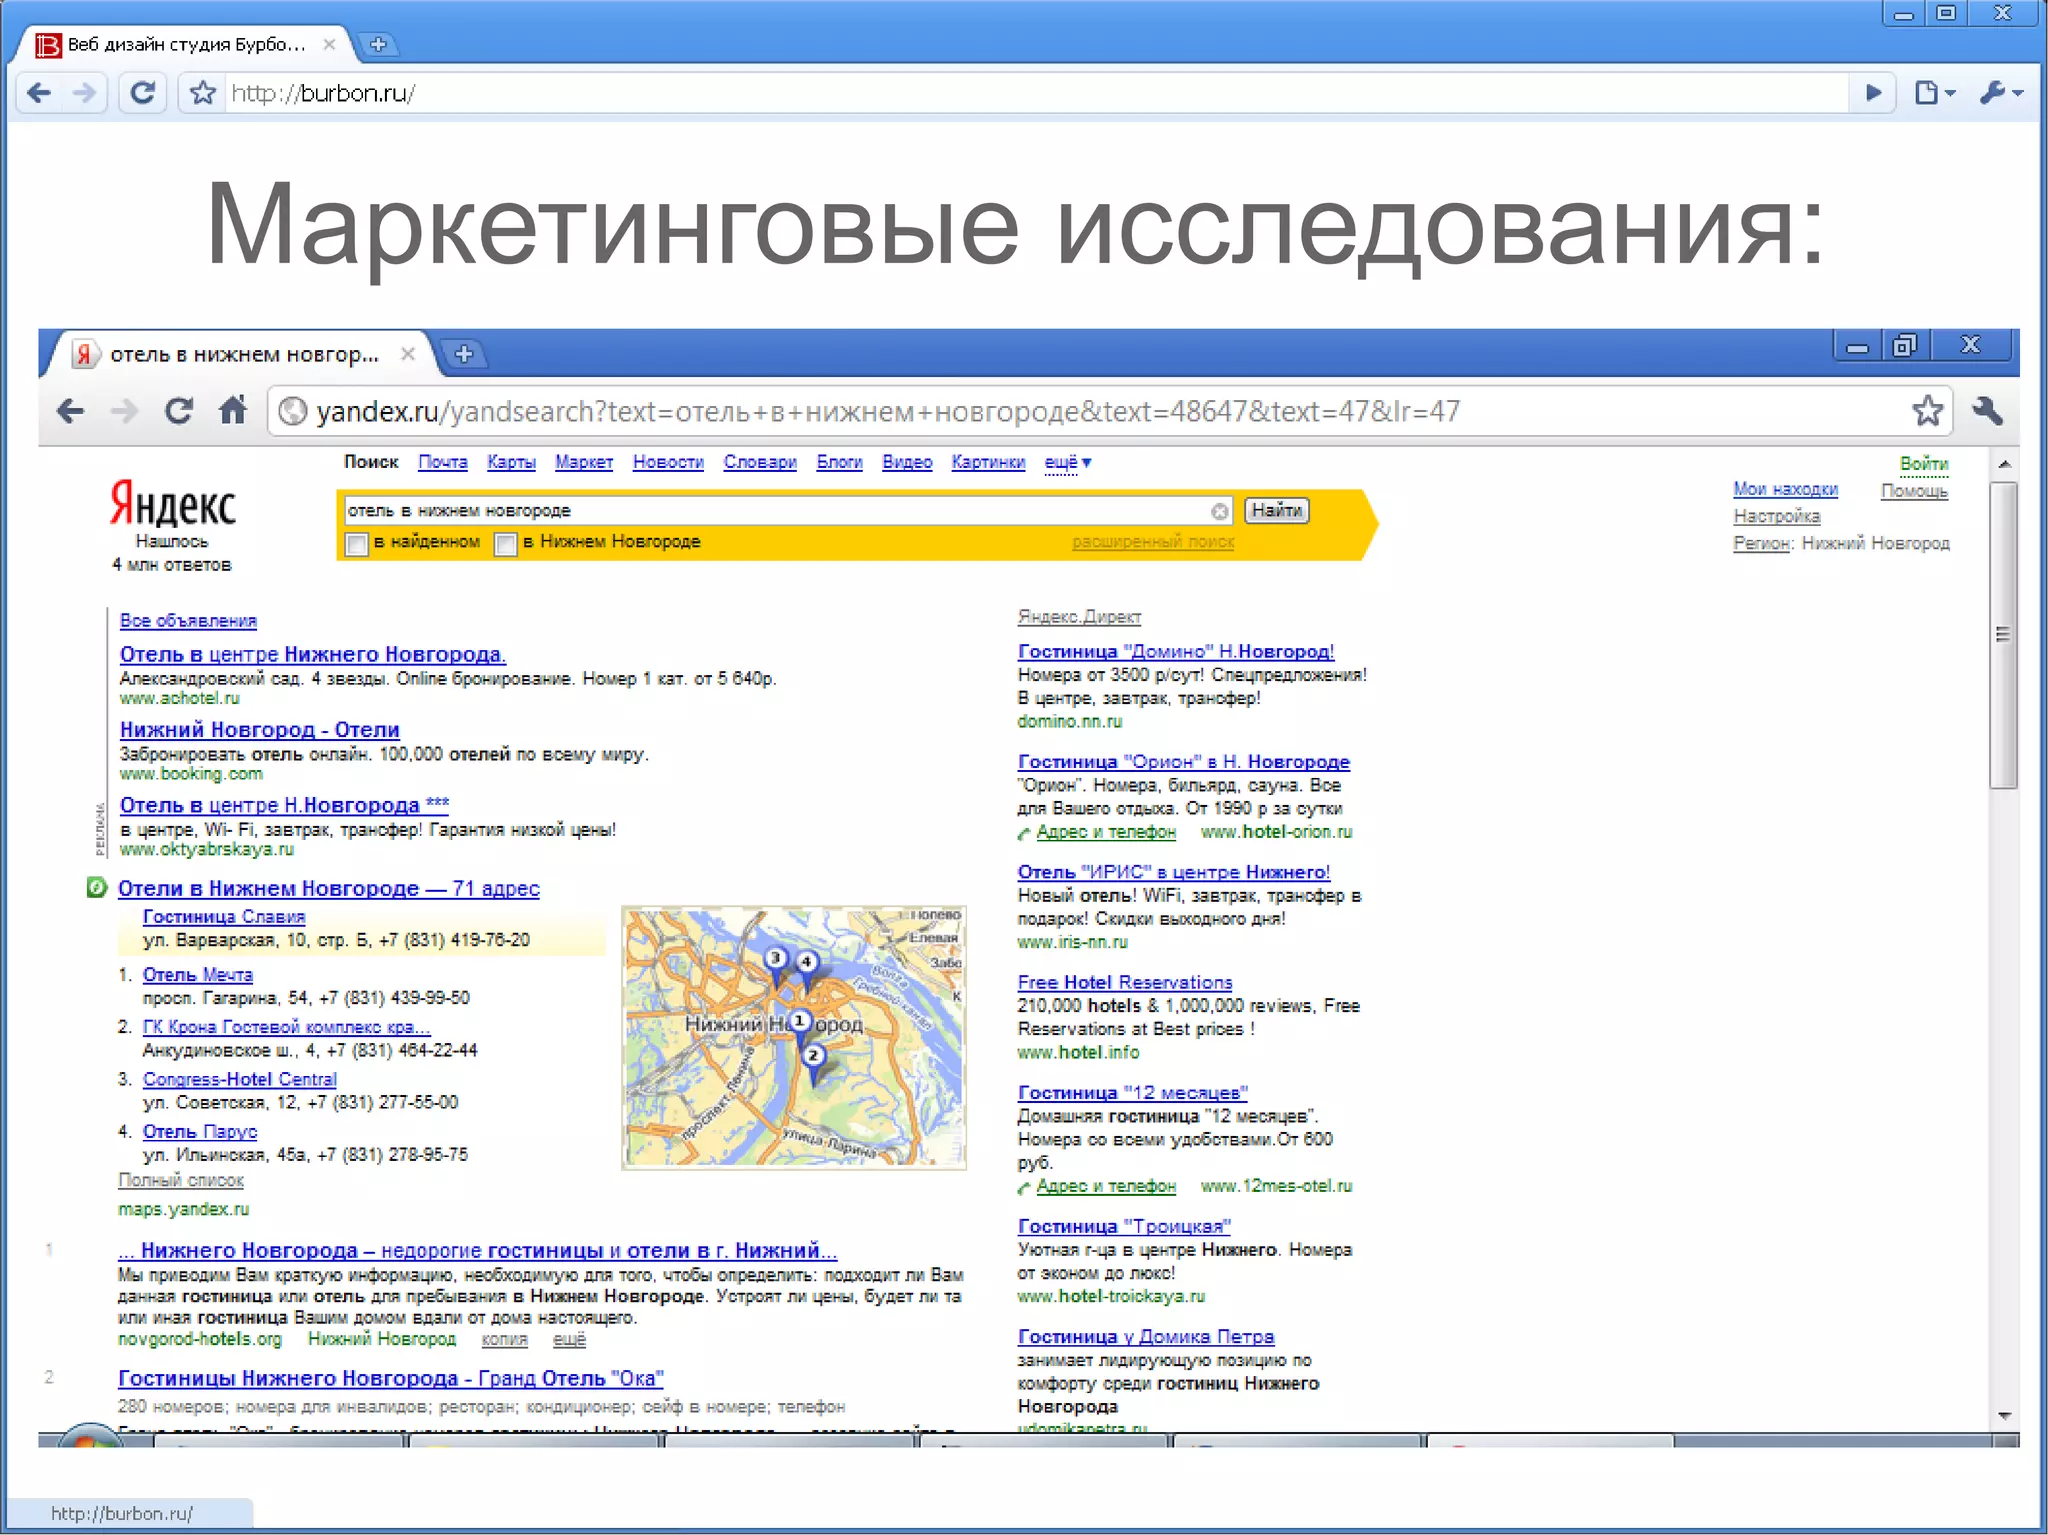Image resolution: width=2048 pixels, height=1535 pixels.
Task: Click the phone icon beside hotel-orion.ru Адрес и телефон
Action: [1024, 833]
